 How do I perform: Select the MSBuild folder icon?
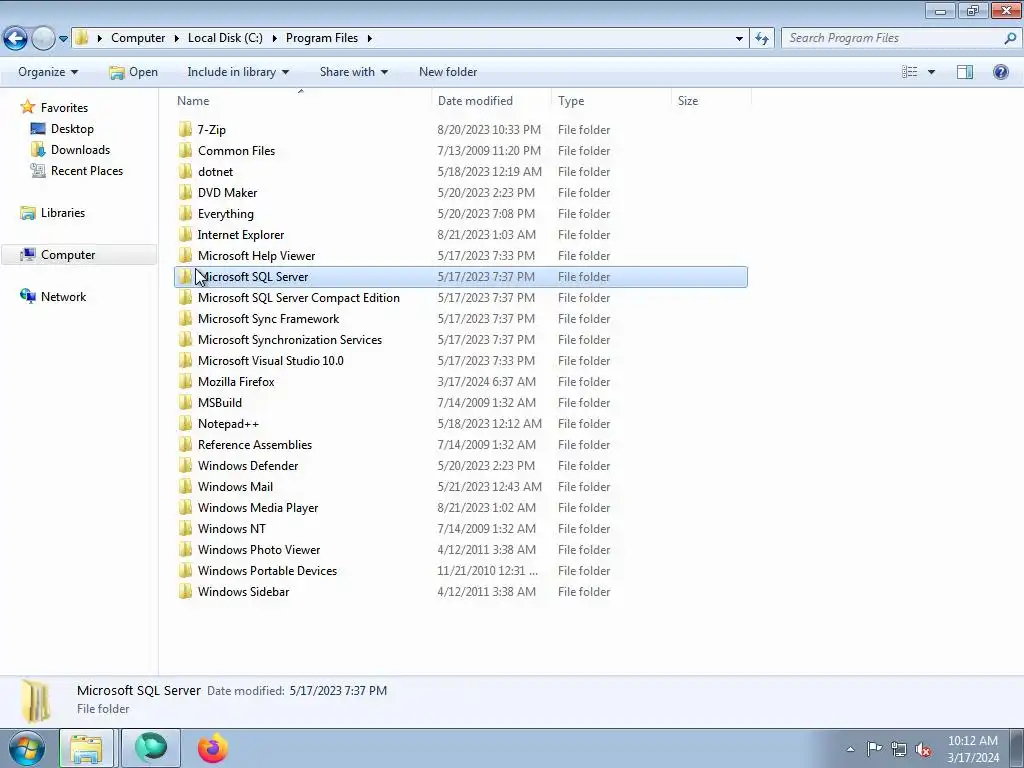pyautogui.click(x=185, y=402)
